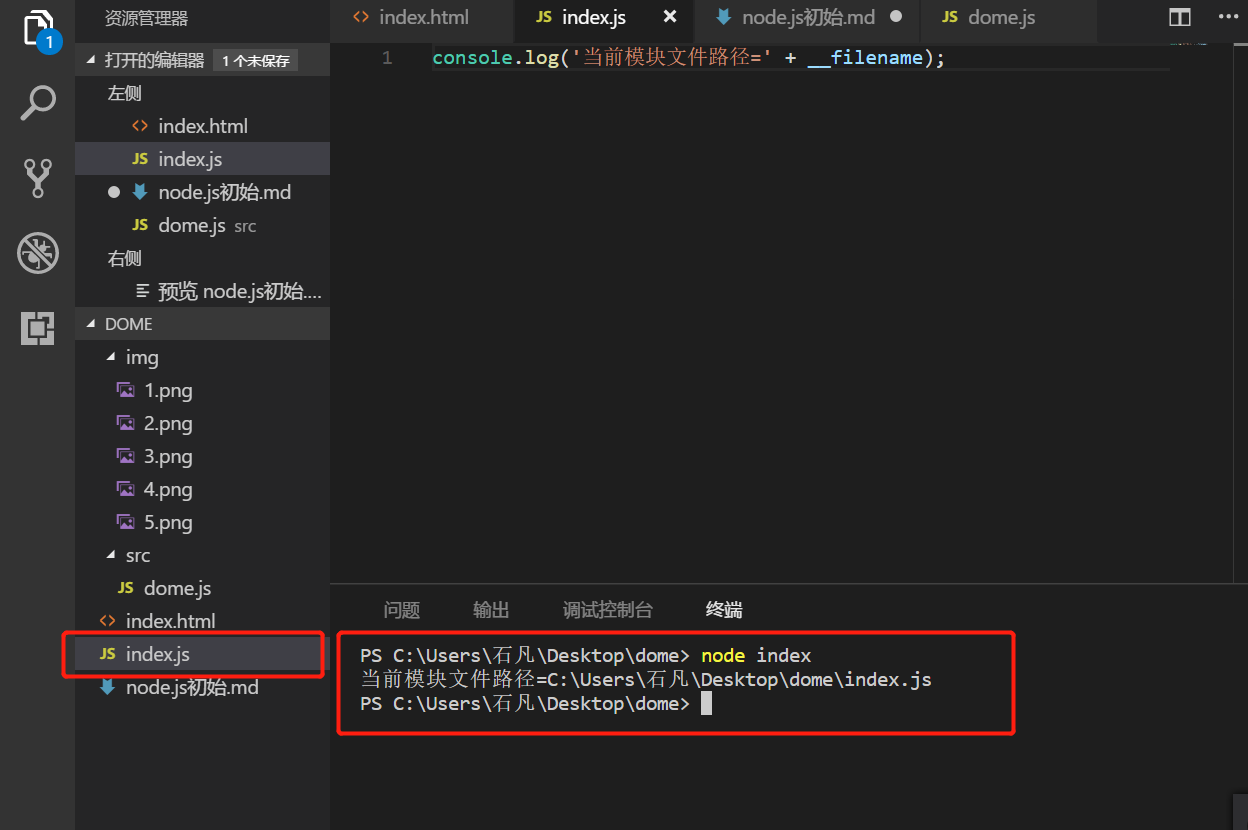Collapse the DOME project section
This screenshot has height=830, width=1248.
coord(92,324)
